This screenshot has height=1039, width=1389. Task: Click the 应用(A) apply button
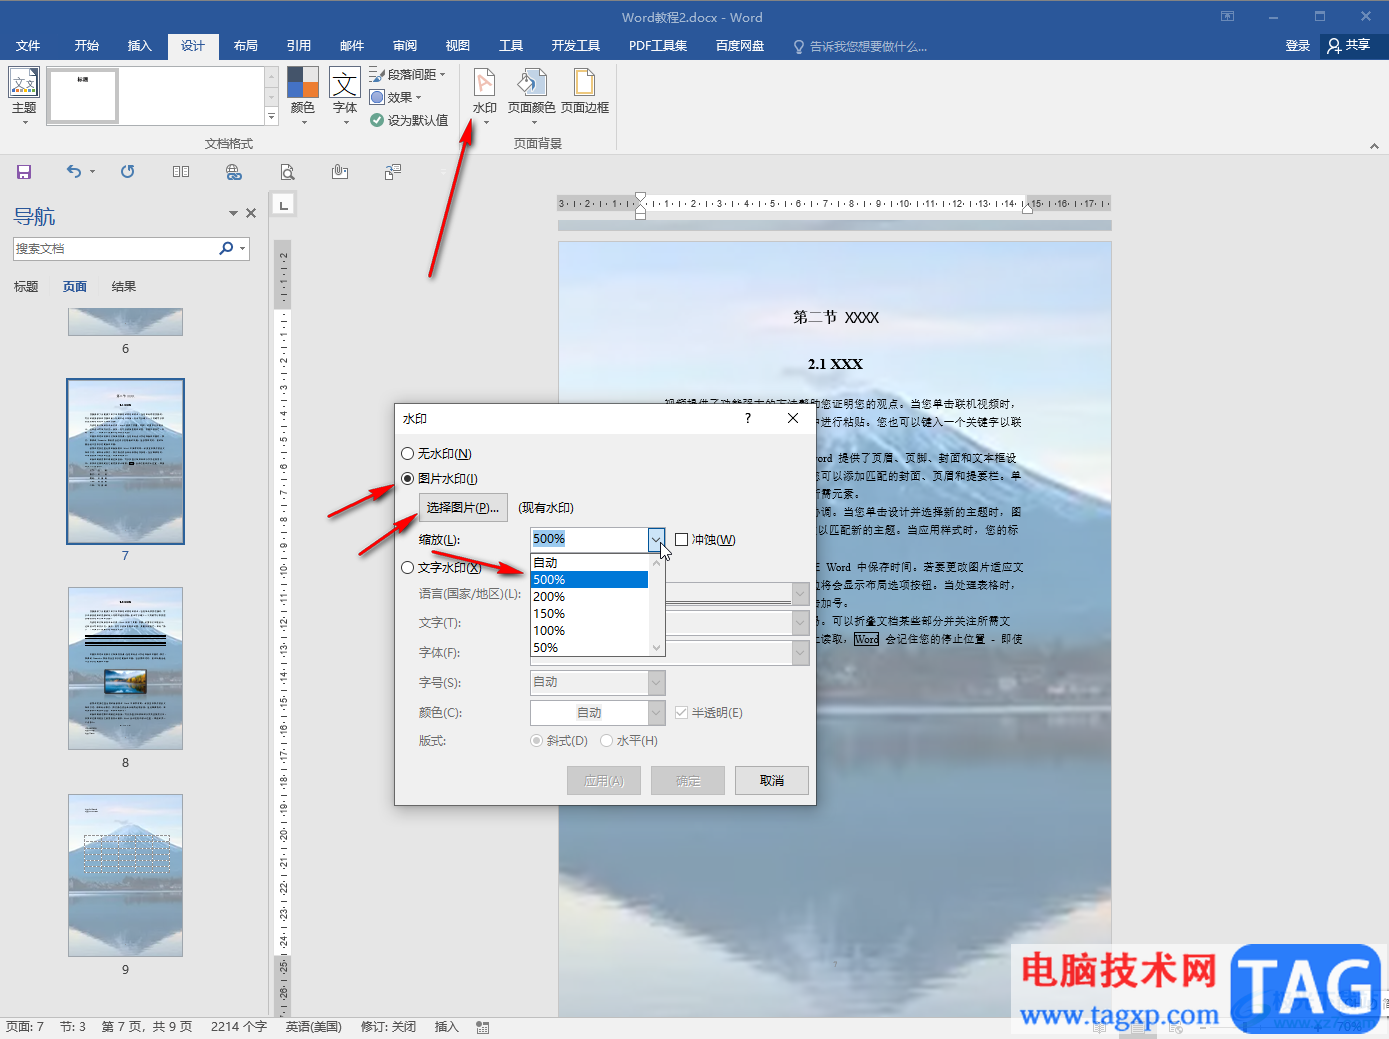pos(604,781)
